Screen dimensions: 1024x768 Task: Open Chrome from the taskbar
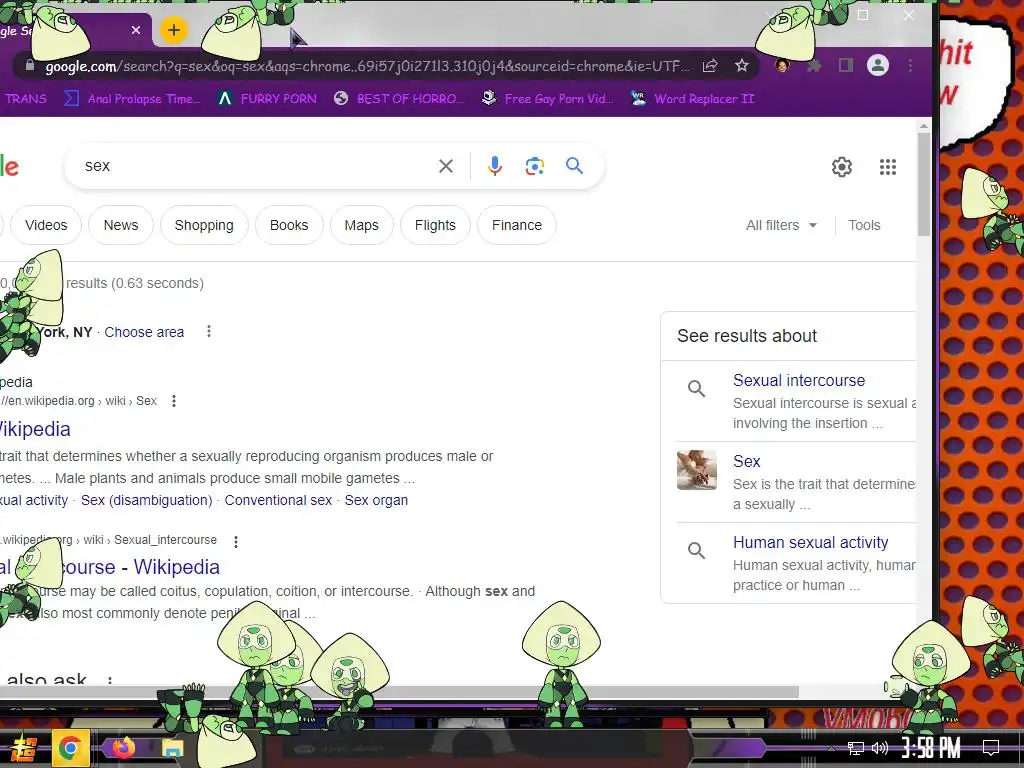coord(70,748)
